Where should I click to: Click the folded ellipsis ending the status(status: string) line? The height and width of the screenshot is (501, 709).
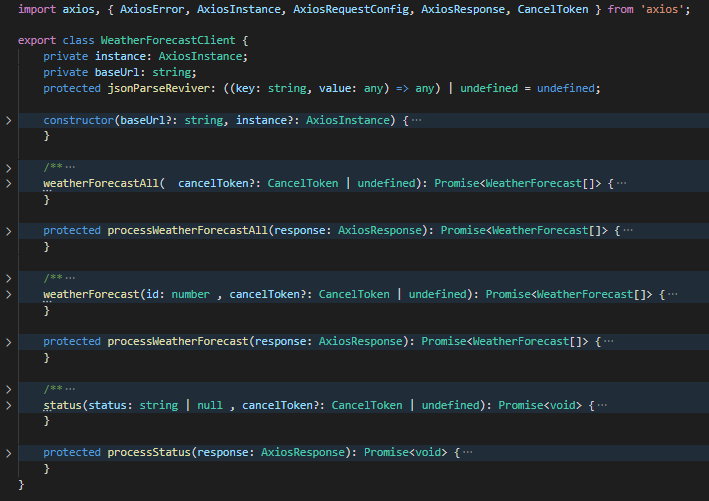(x=602, y=405)
